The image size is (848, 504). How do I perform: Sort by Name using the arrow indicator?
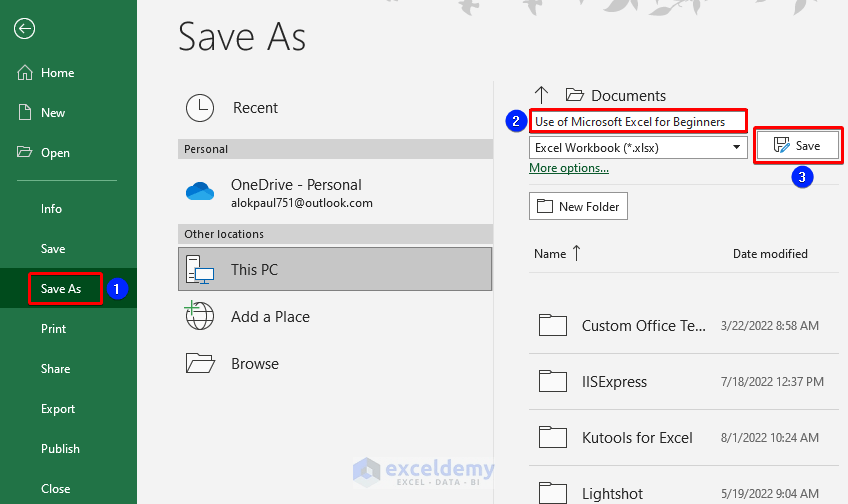point(577,253)
